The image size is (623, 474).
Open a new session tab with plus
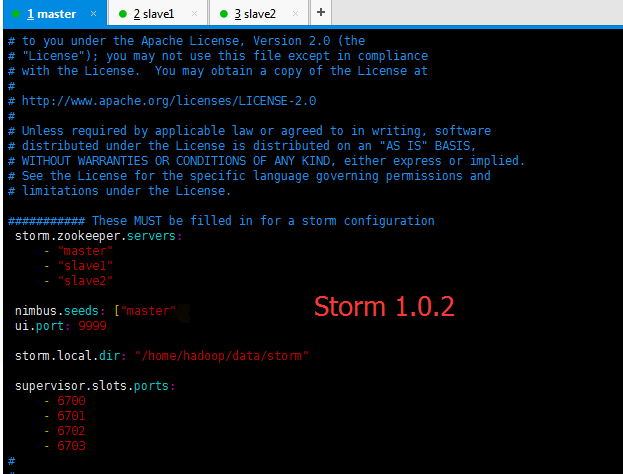[x=321, y=12]
